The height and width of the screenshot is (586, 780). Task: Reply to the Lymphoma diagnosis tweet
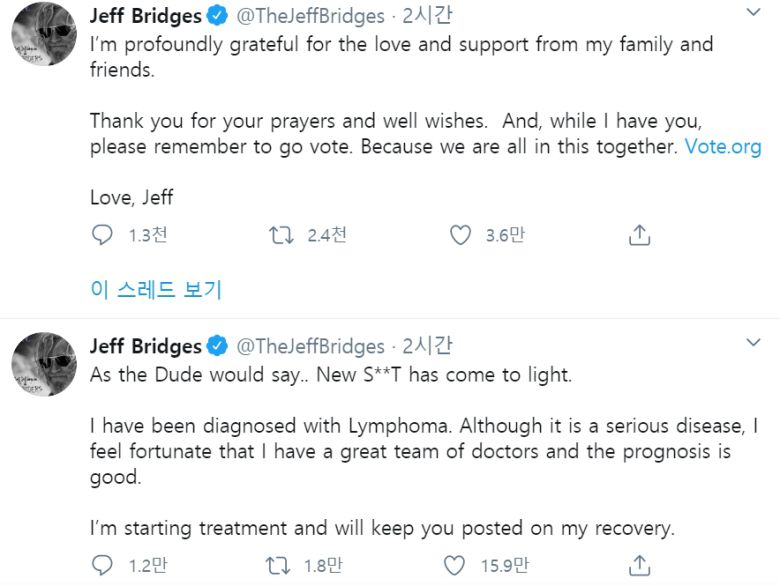pyautogui.click(x=102, y=566)
